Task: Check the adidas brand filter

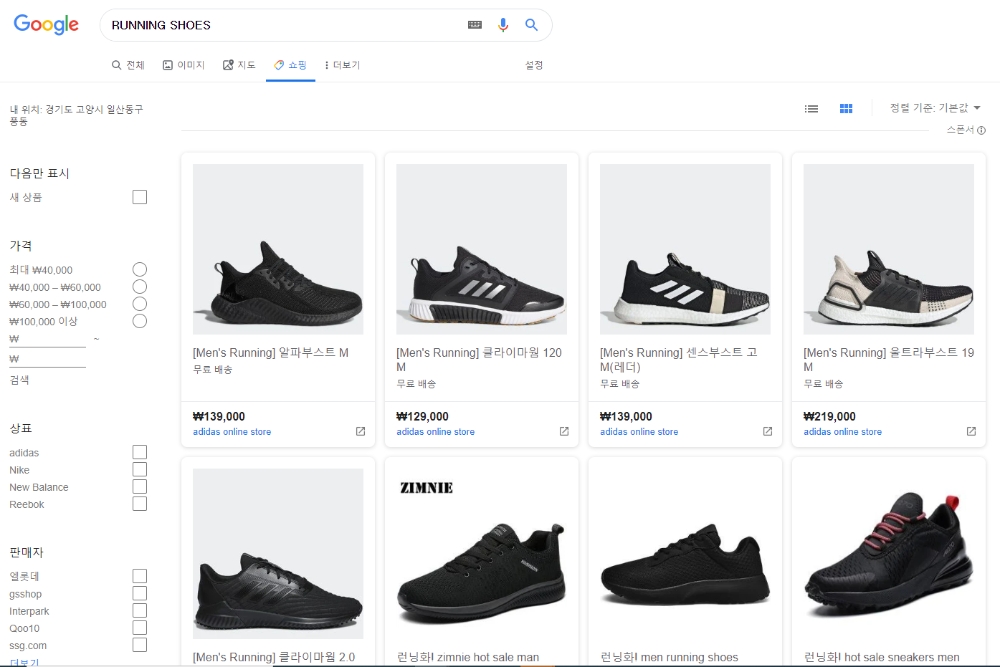Action: pyautogui.click(x=140, y=453)
